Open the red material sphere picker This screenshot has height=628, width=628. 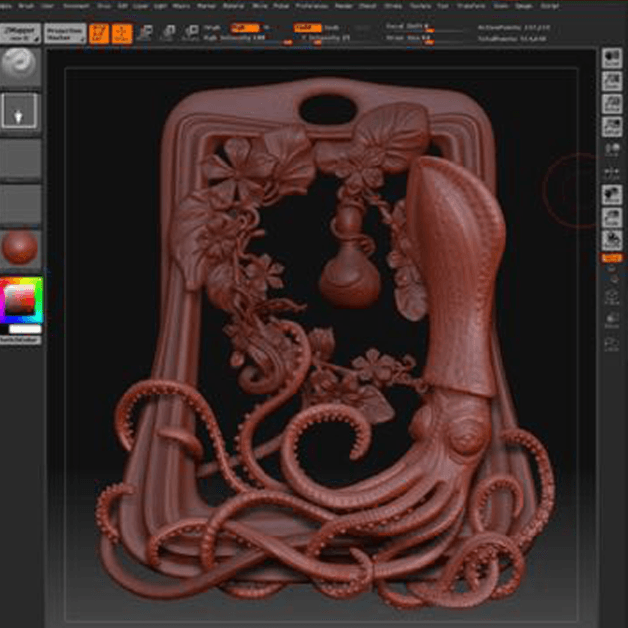pos(20,246)
